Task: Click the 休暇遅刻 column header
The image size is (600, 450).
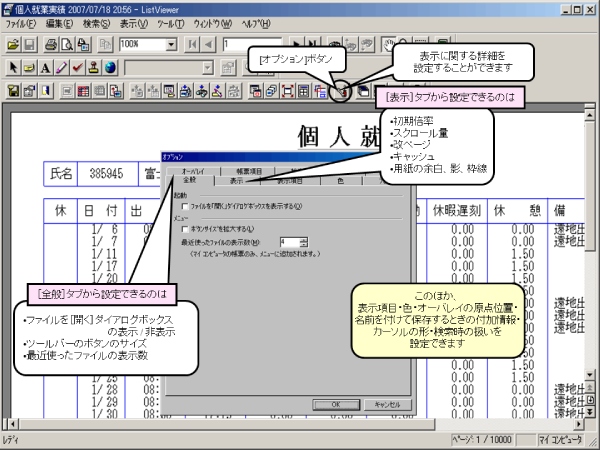Action: pyautogui.click(x=457, y=211)
